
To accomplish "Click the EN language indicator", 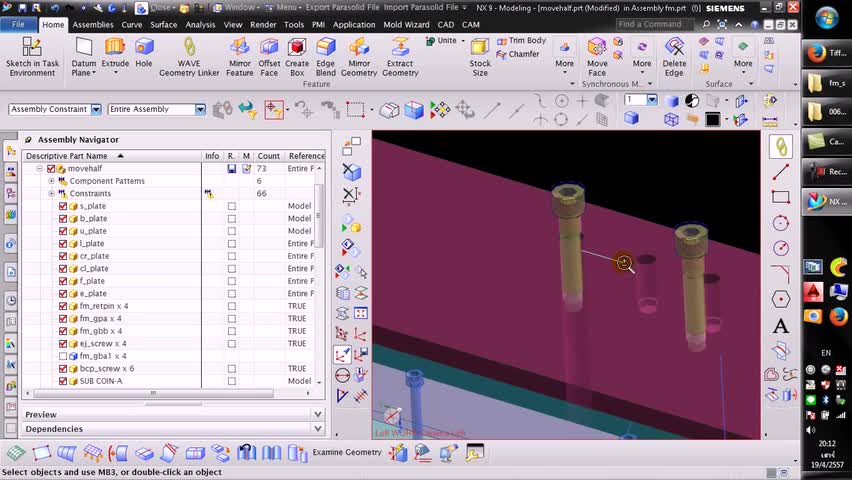I will point(826,353).
